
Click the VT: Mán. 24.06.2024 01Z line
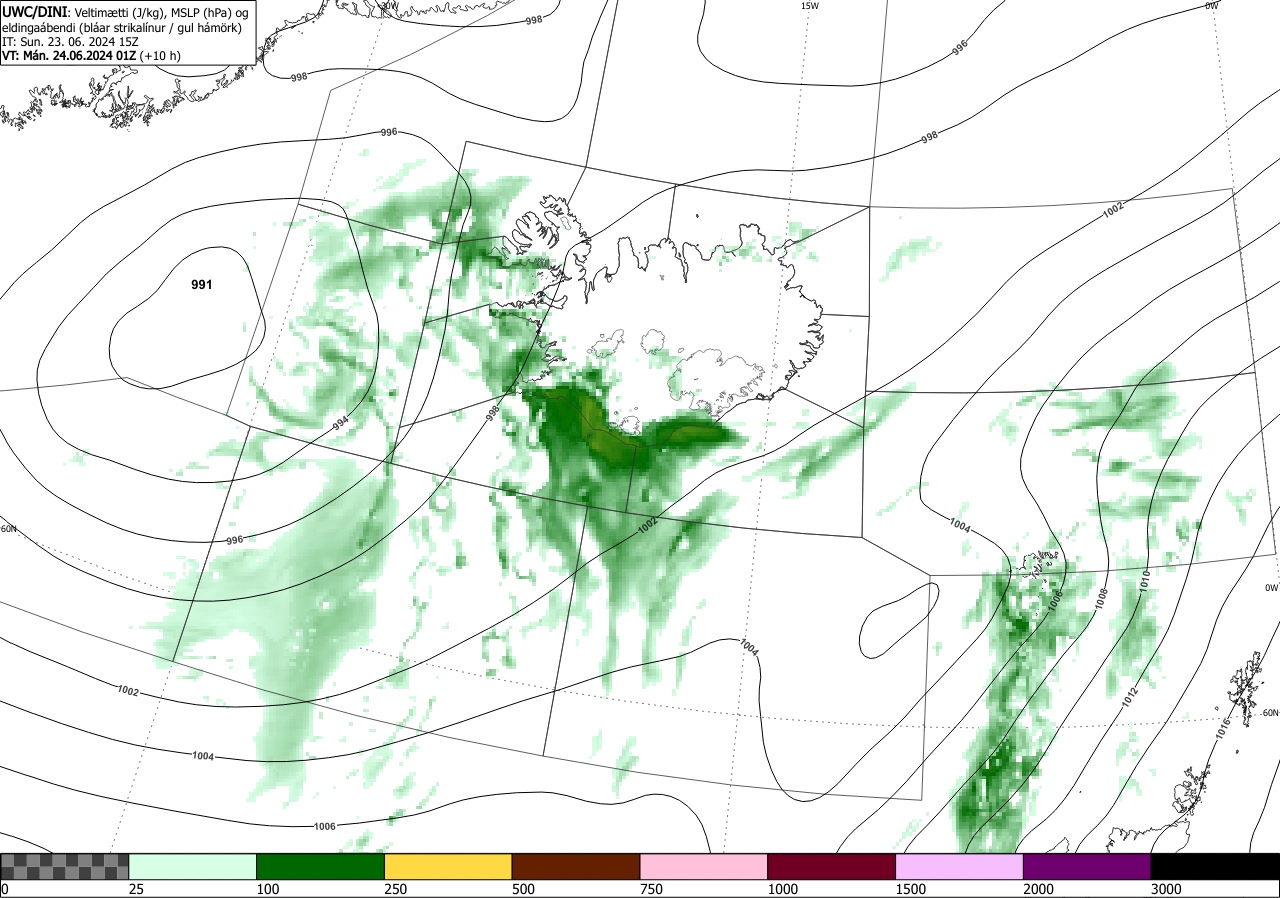tap(92, 57)
